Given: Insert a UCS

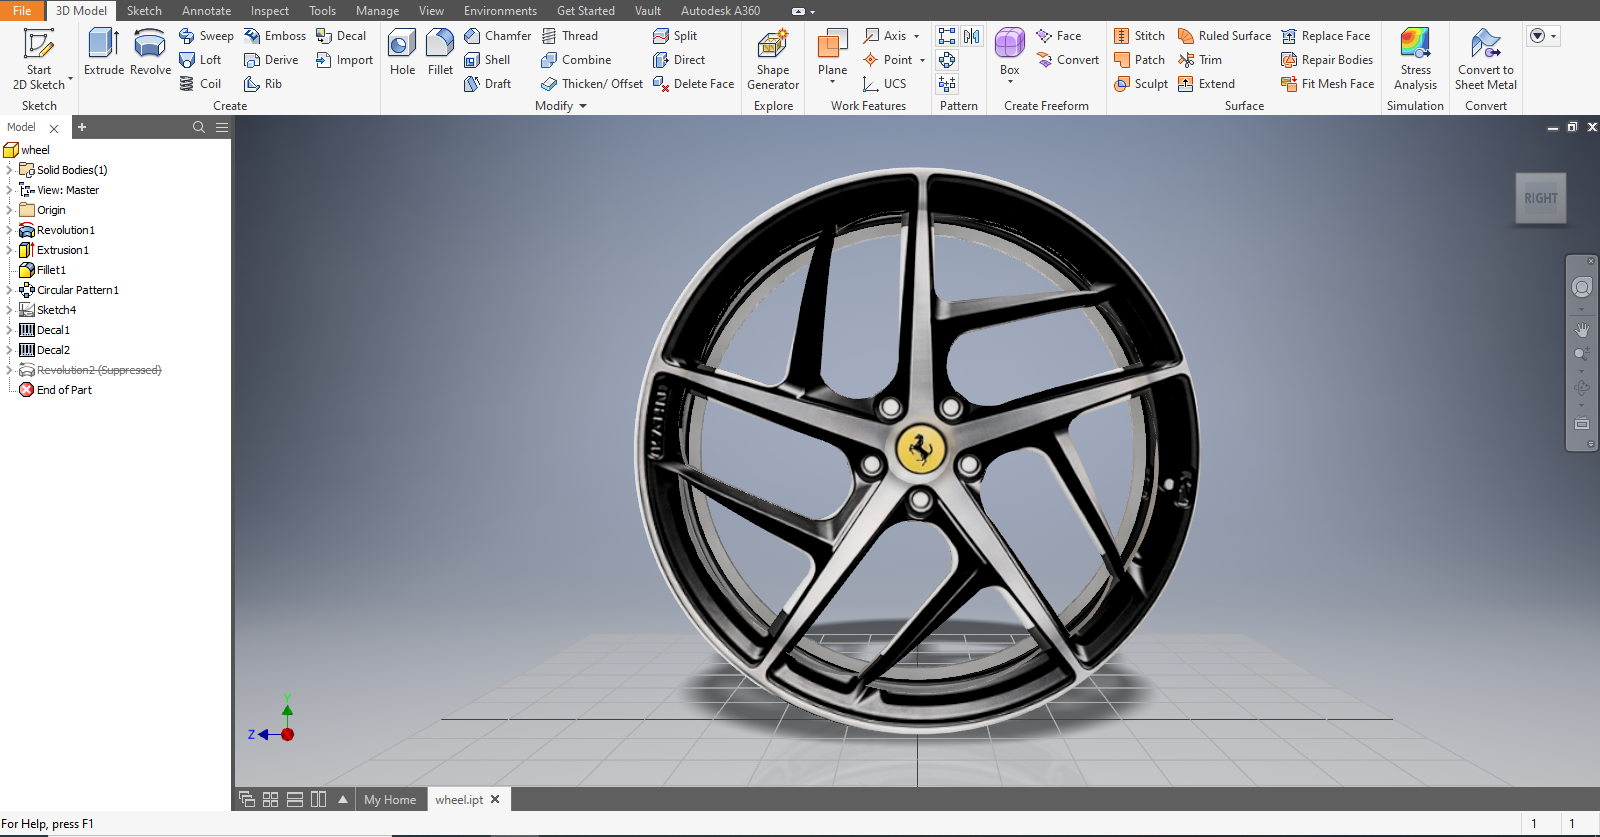Looking at the screenshot, I should pos(885,84).
